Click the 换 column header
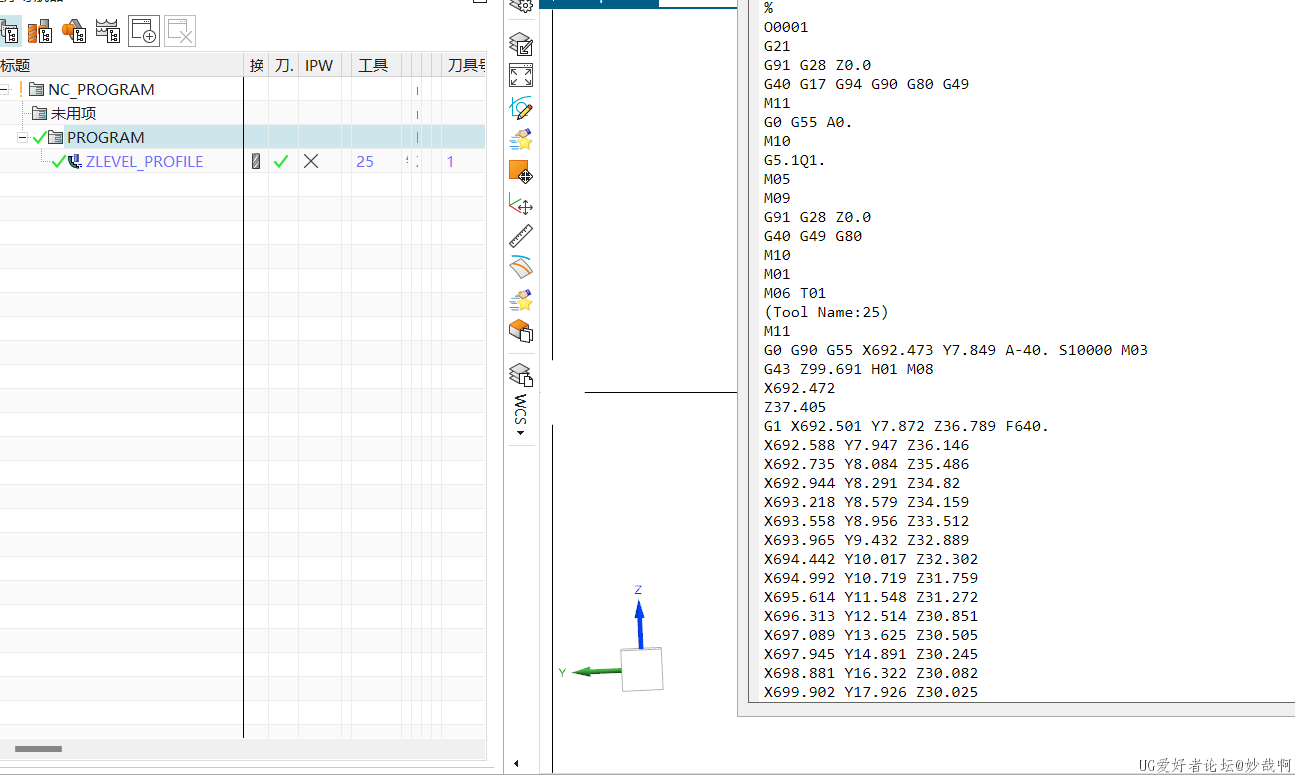Viewport: 1295px width, 777px height. (257, 65)
